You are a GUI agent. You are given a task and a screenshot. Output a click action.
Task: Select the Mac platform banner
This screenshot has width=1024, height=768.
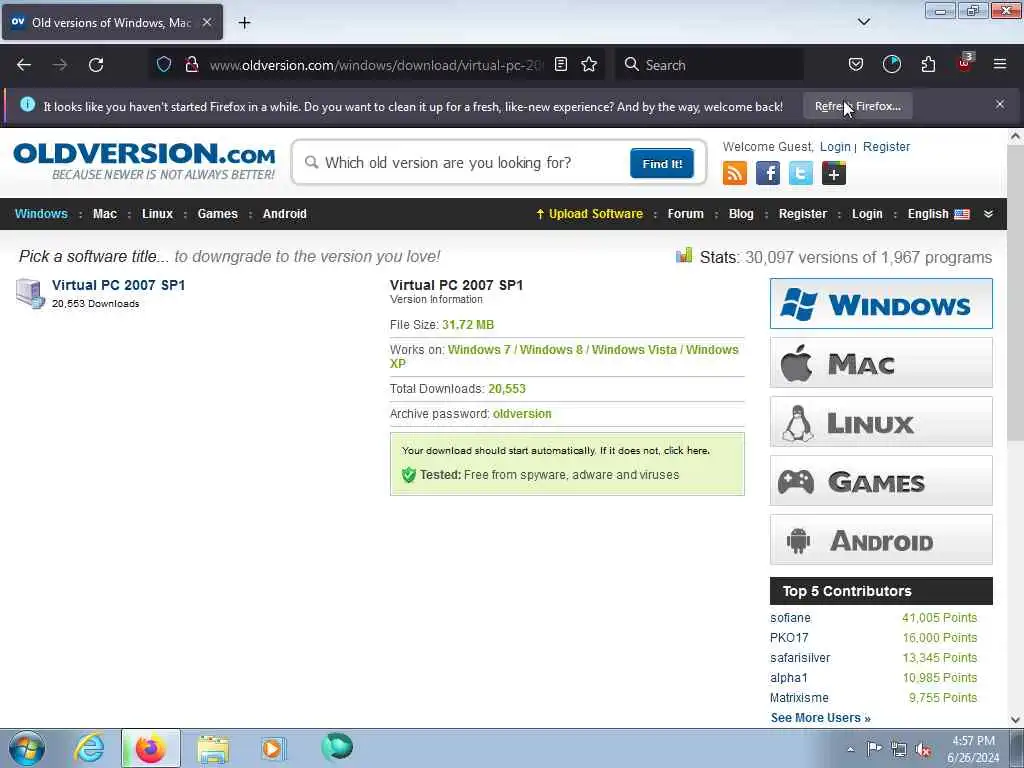click(881, 362)
